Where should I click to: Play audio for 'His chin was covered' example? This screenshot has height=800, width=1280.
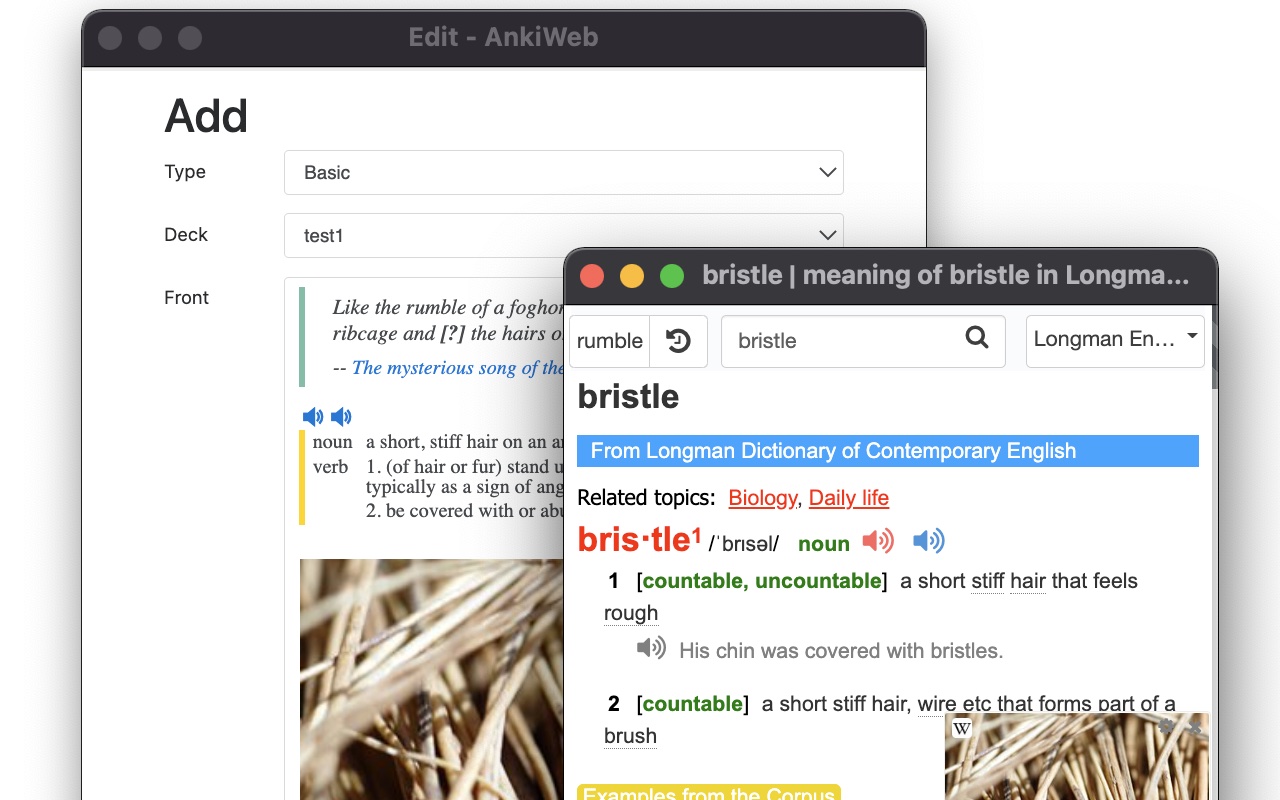[x=651, y=648]
